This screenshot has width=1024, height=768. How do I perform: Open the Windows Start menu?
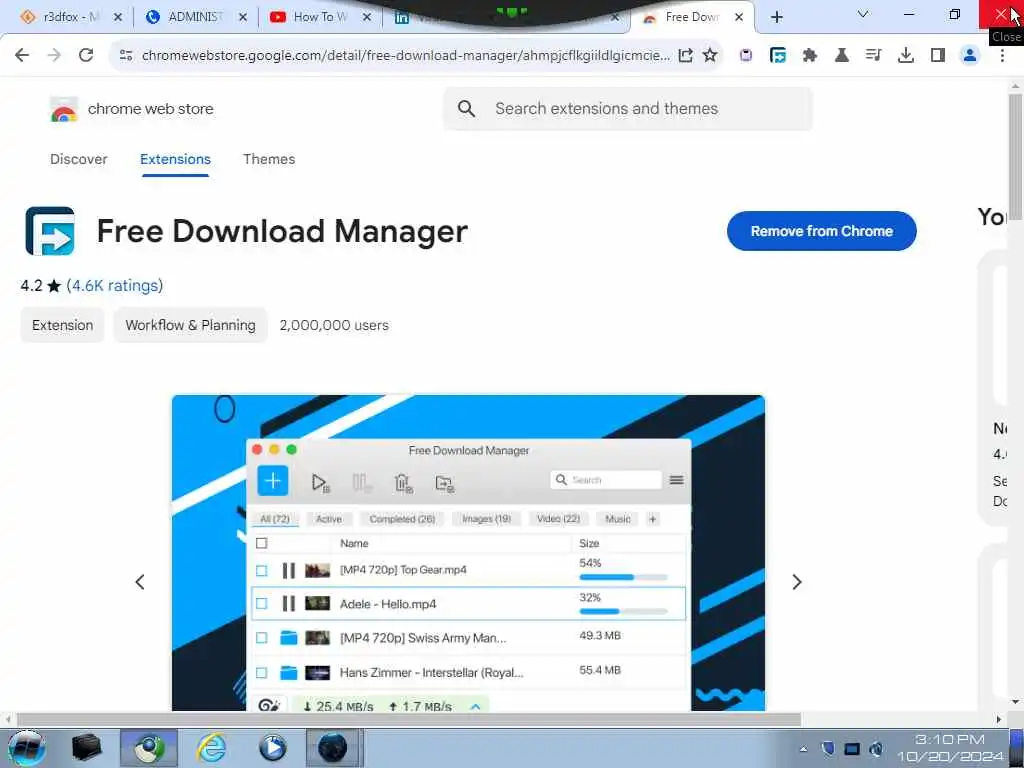tap(27, 748)
